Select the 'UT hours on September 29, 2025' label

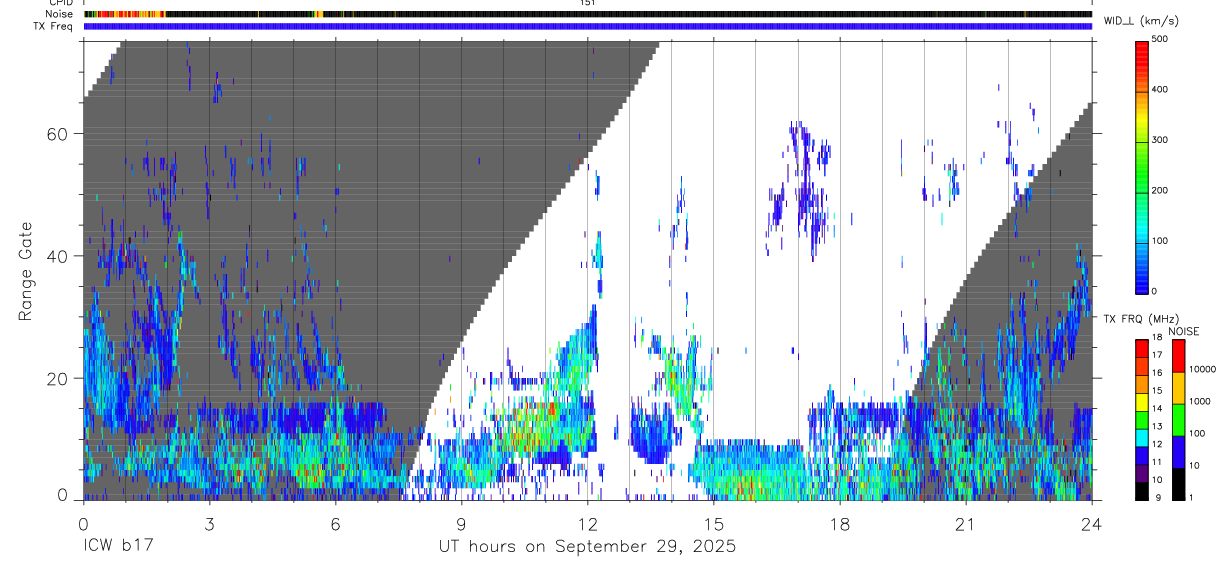click(x=587, y=547)
